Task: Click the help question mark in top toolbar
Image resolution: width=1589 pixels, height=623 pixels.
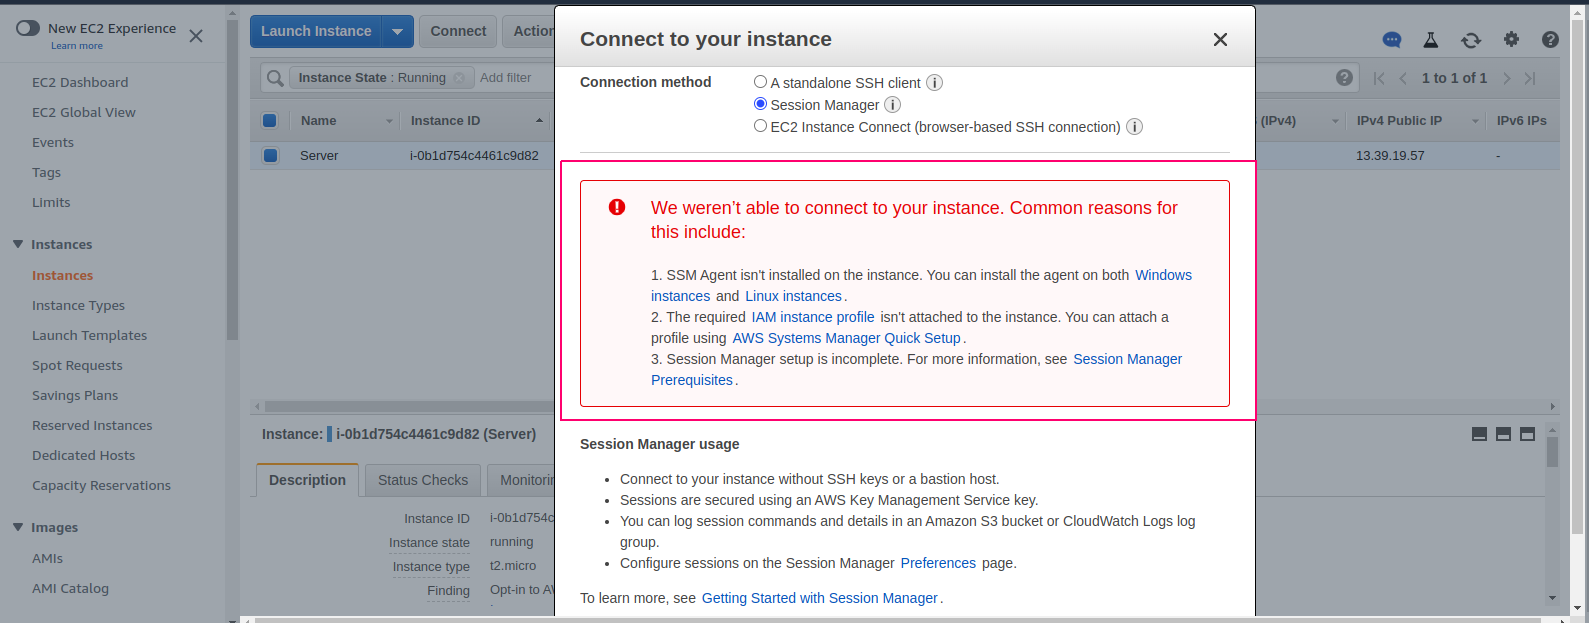Action: point(1550,39)
